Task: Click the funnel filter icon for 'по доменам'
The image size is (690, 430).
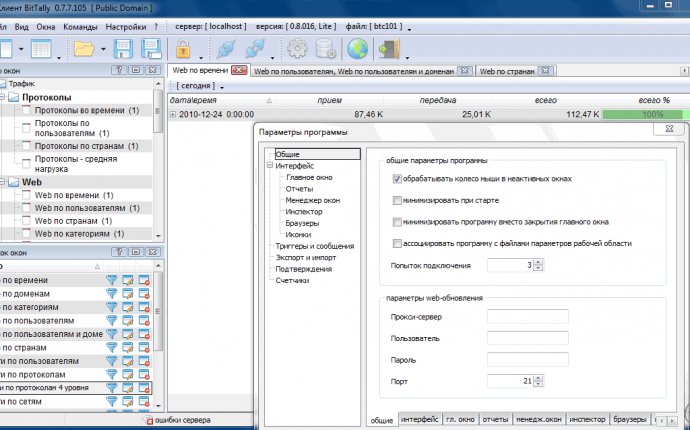Action: click(112, 294)
